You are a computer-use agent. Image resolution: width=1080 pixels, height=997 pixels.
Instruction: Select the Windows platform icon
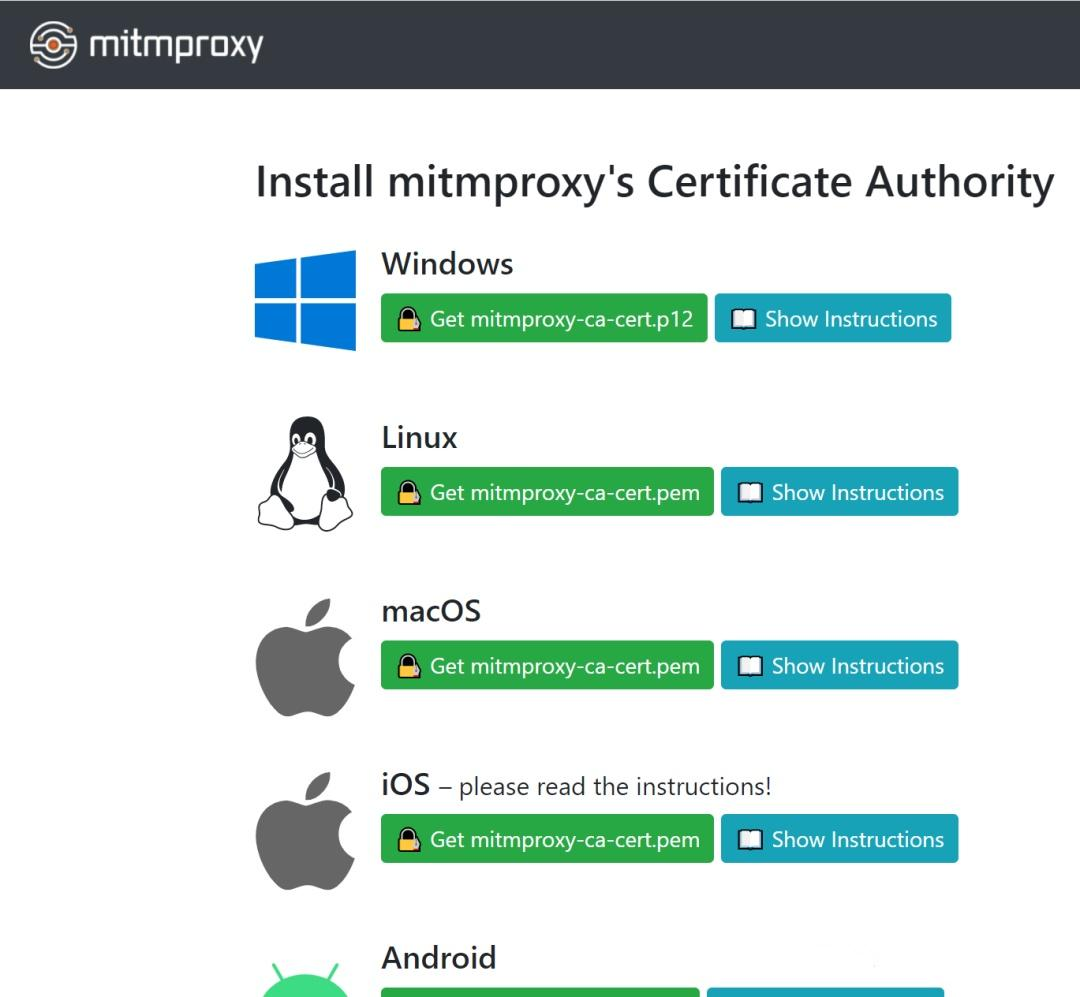click(x=305, y=300)
